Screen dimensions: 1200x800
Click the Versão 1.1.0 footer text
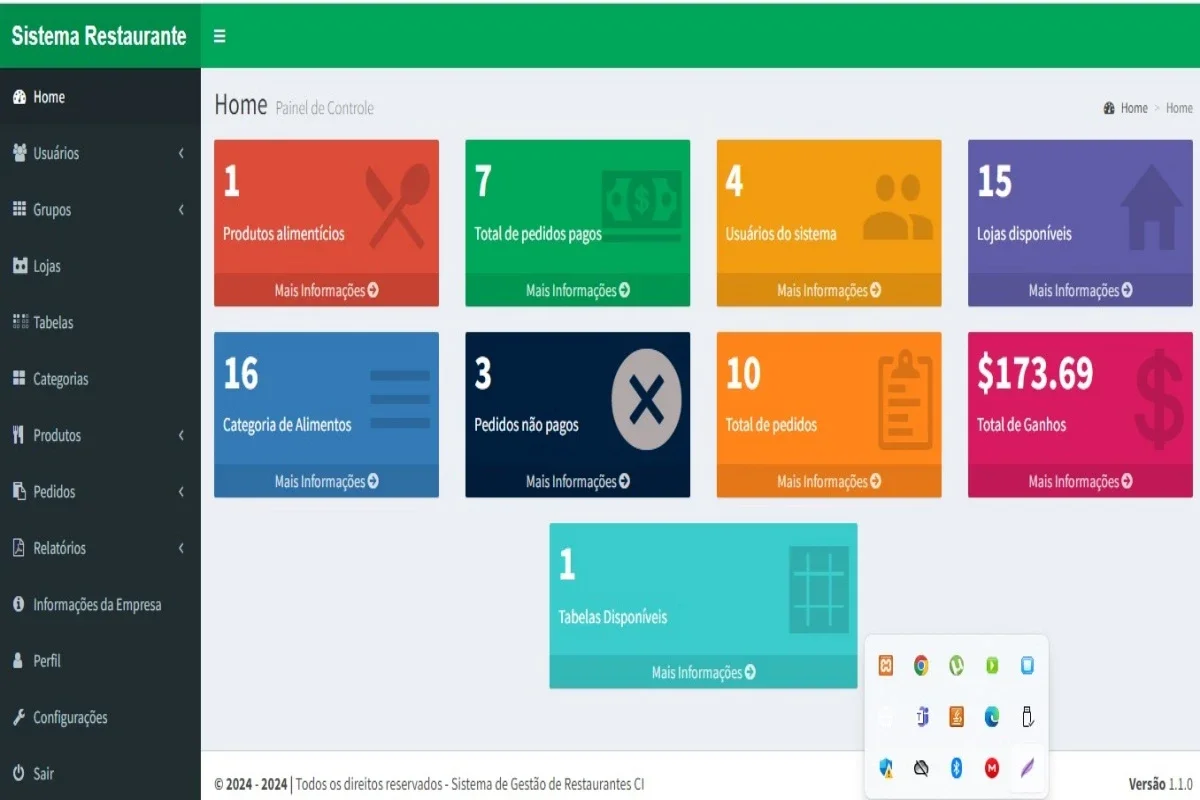1160,784
